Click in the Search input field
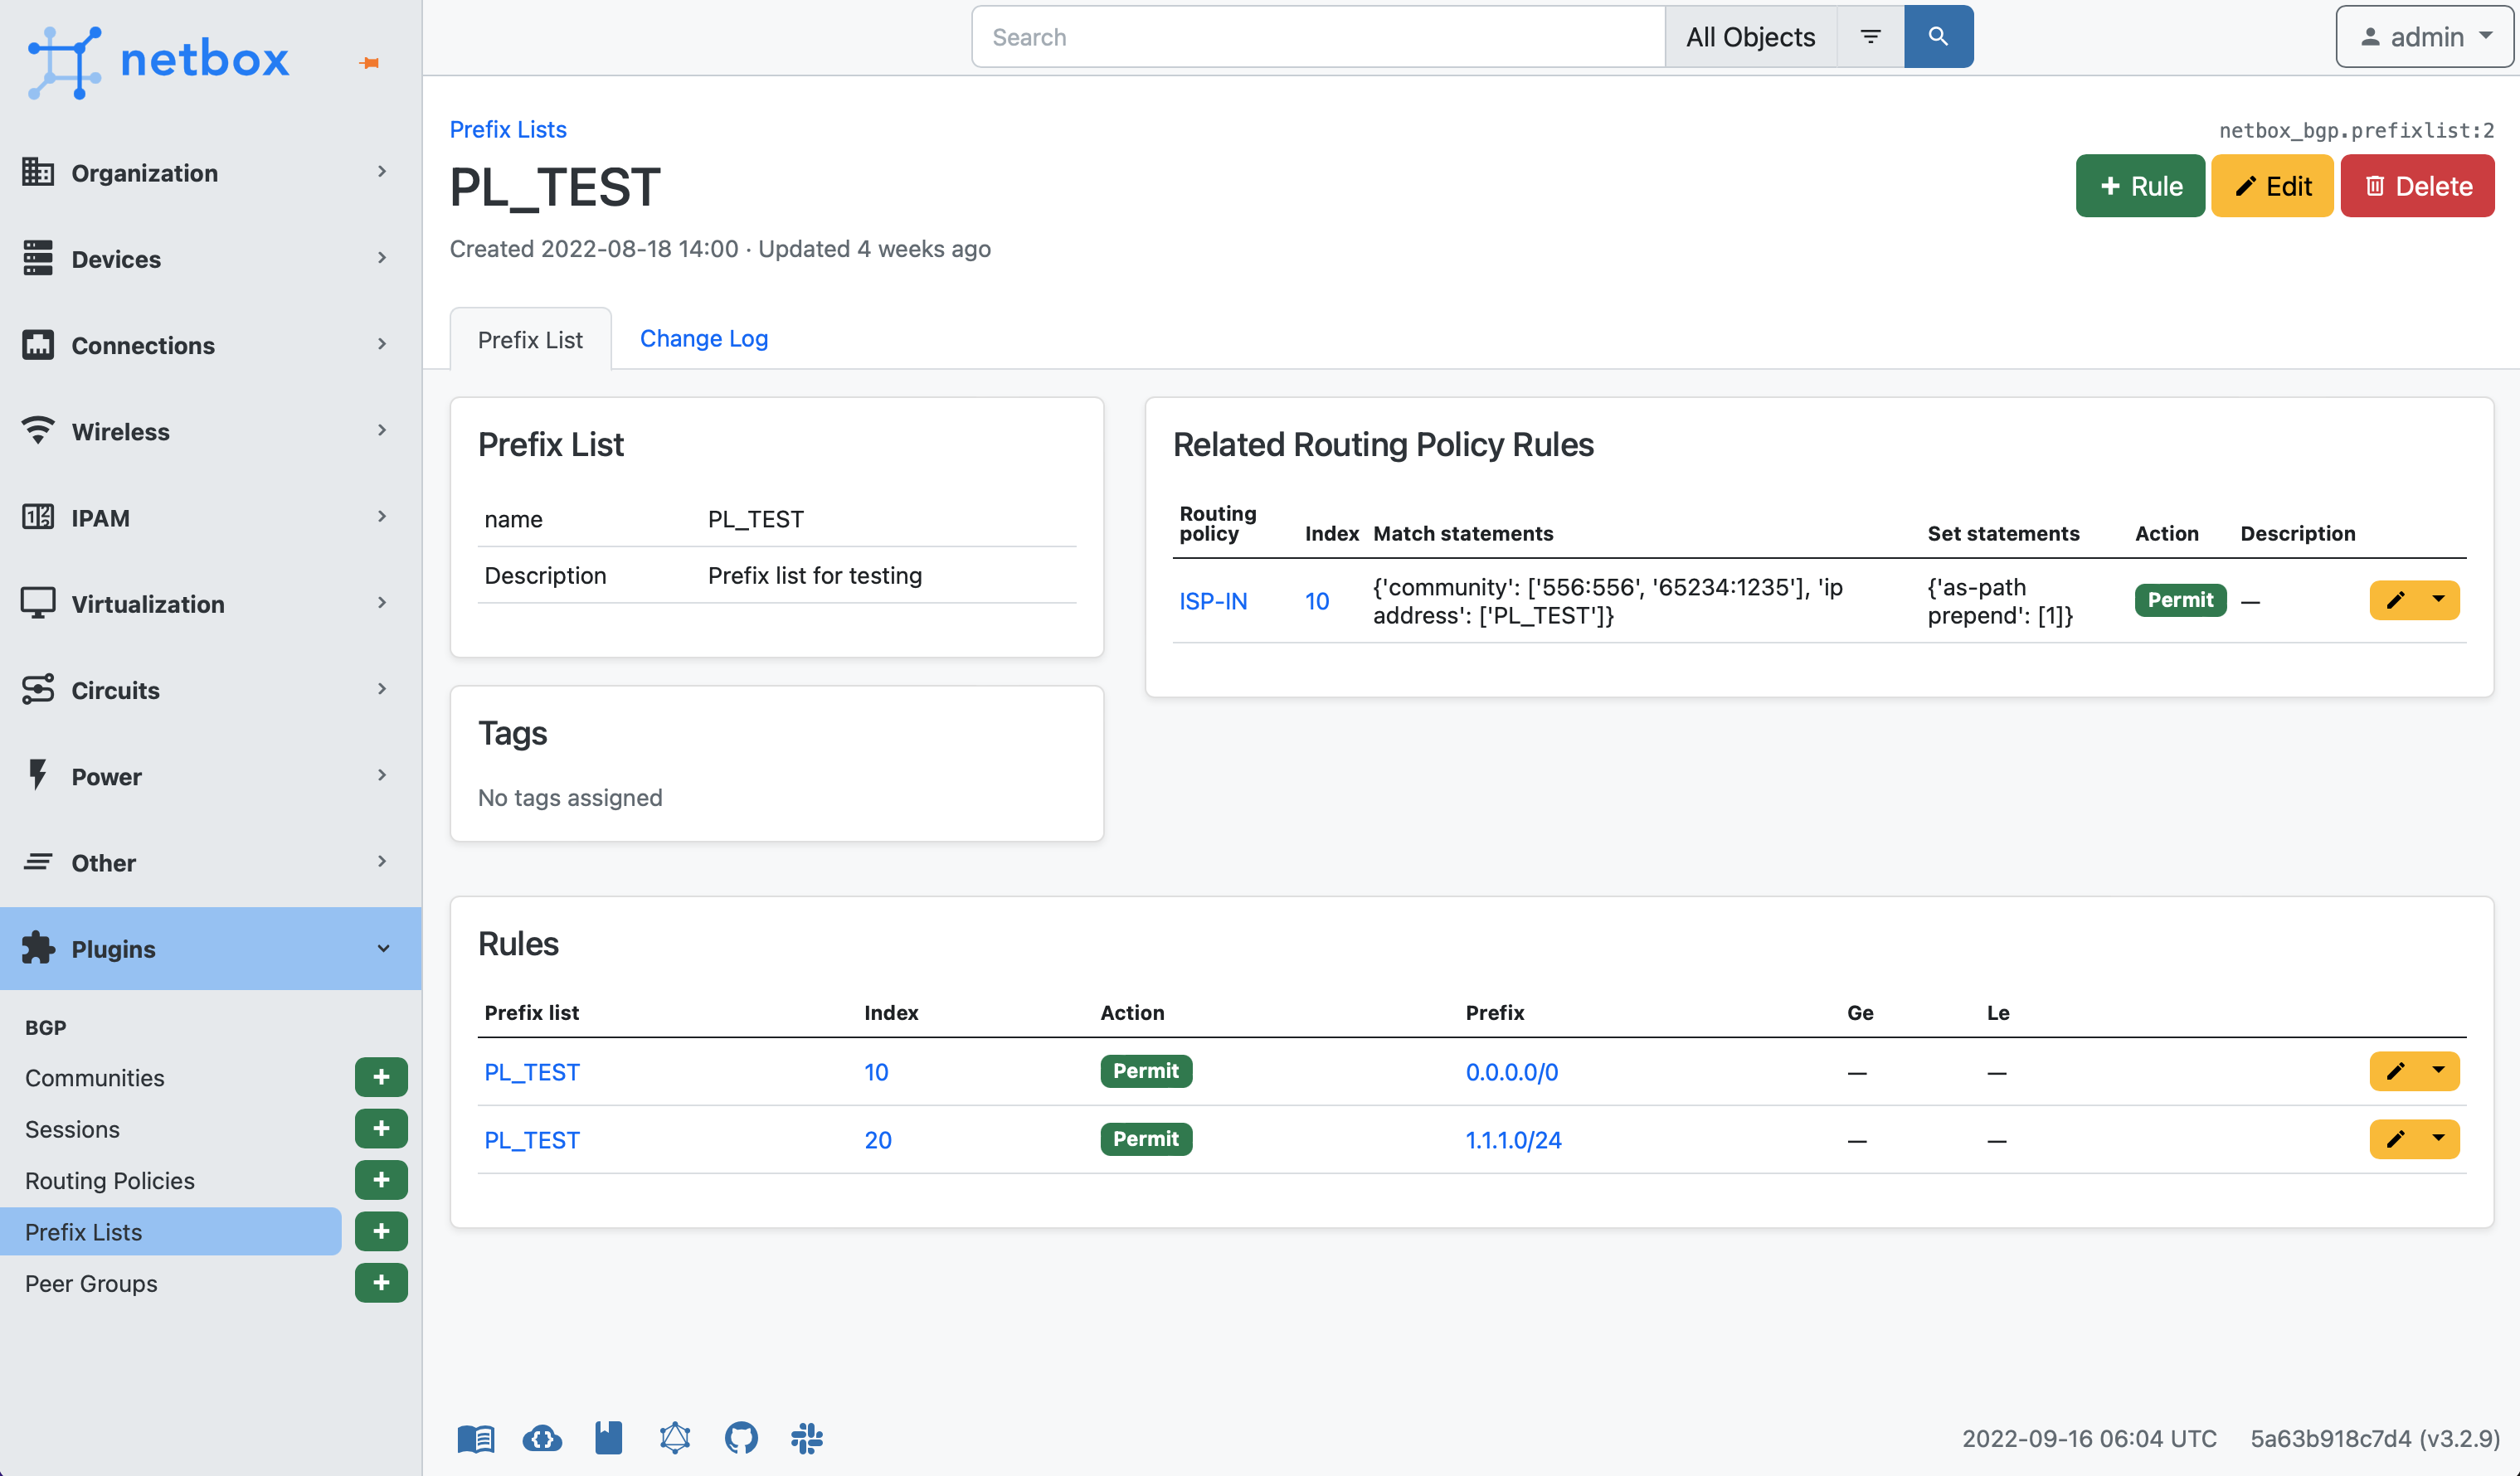This screenshot has width=2520, height=1476. click(1317, 37)
